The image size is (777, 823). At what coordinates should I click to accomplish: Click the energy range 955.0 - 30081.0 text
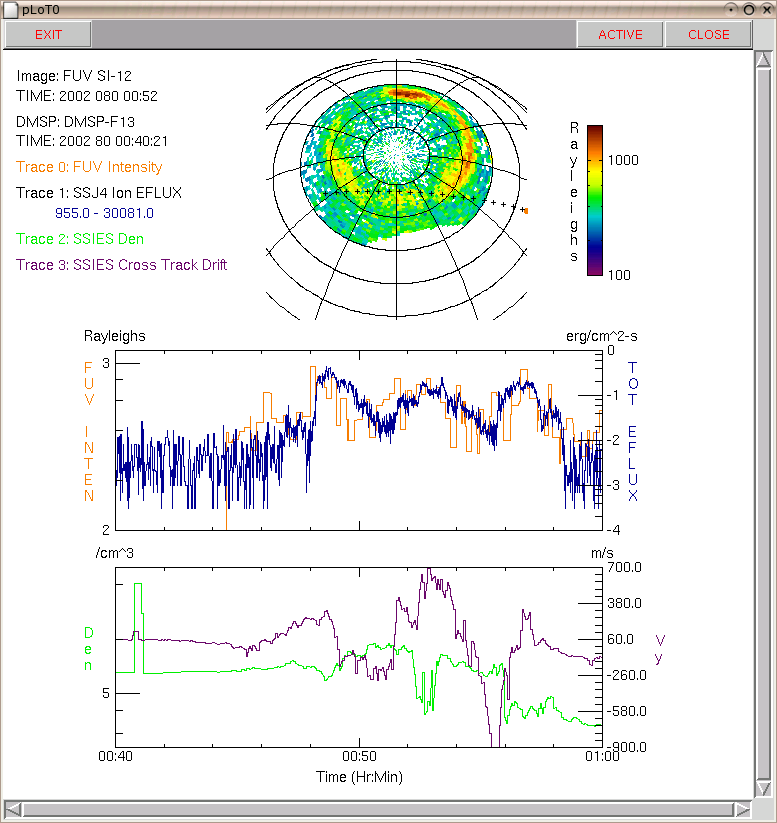point(104,213)
